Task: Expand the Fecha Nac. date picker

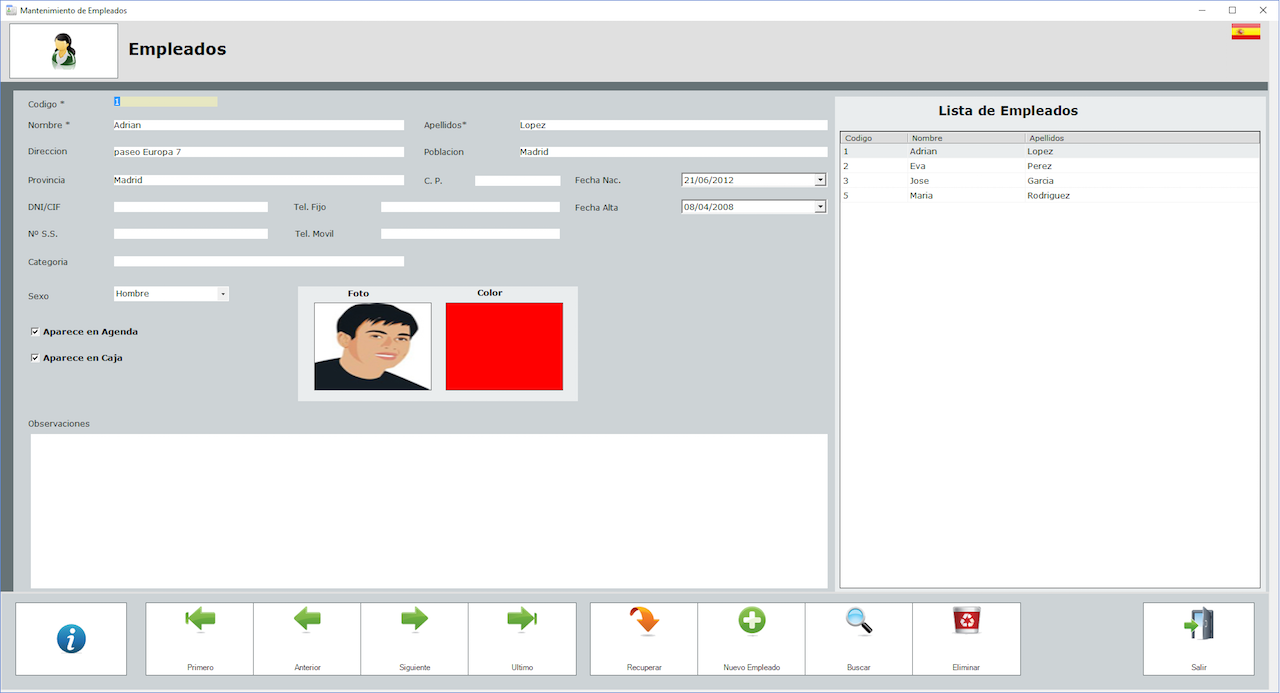Action: (x=820, y=180)
